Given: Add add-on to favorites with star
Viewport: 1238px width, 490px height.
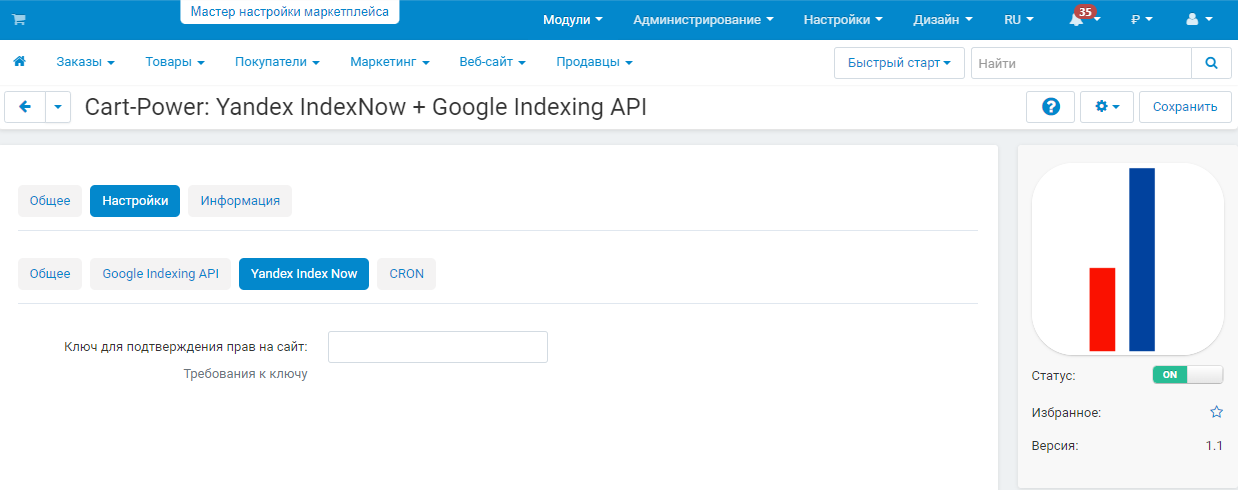Looking at the screenshot, I should (x=1216, y=412).
